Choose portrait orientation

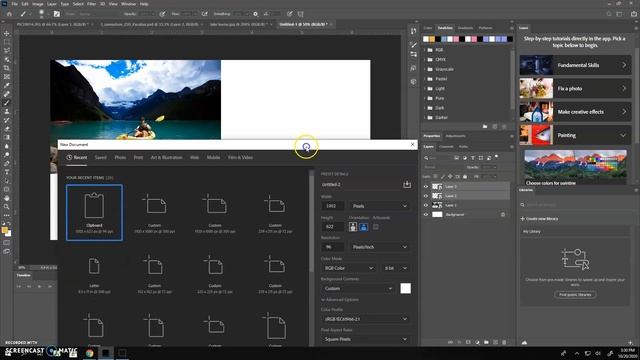pos(353,227)
